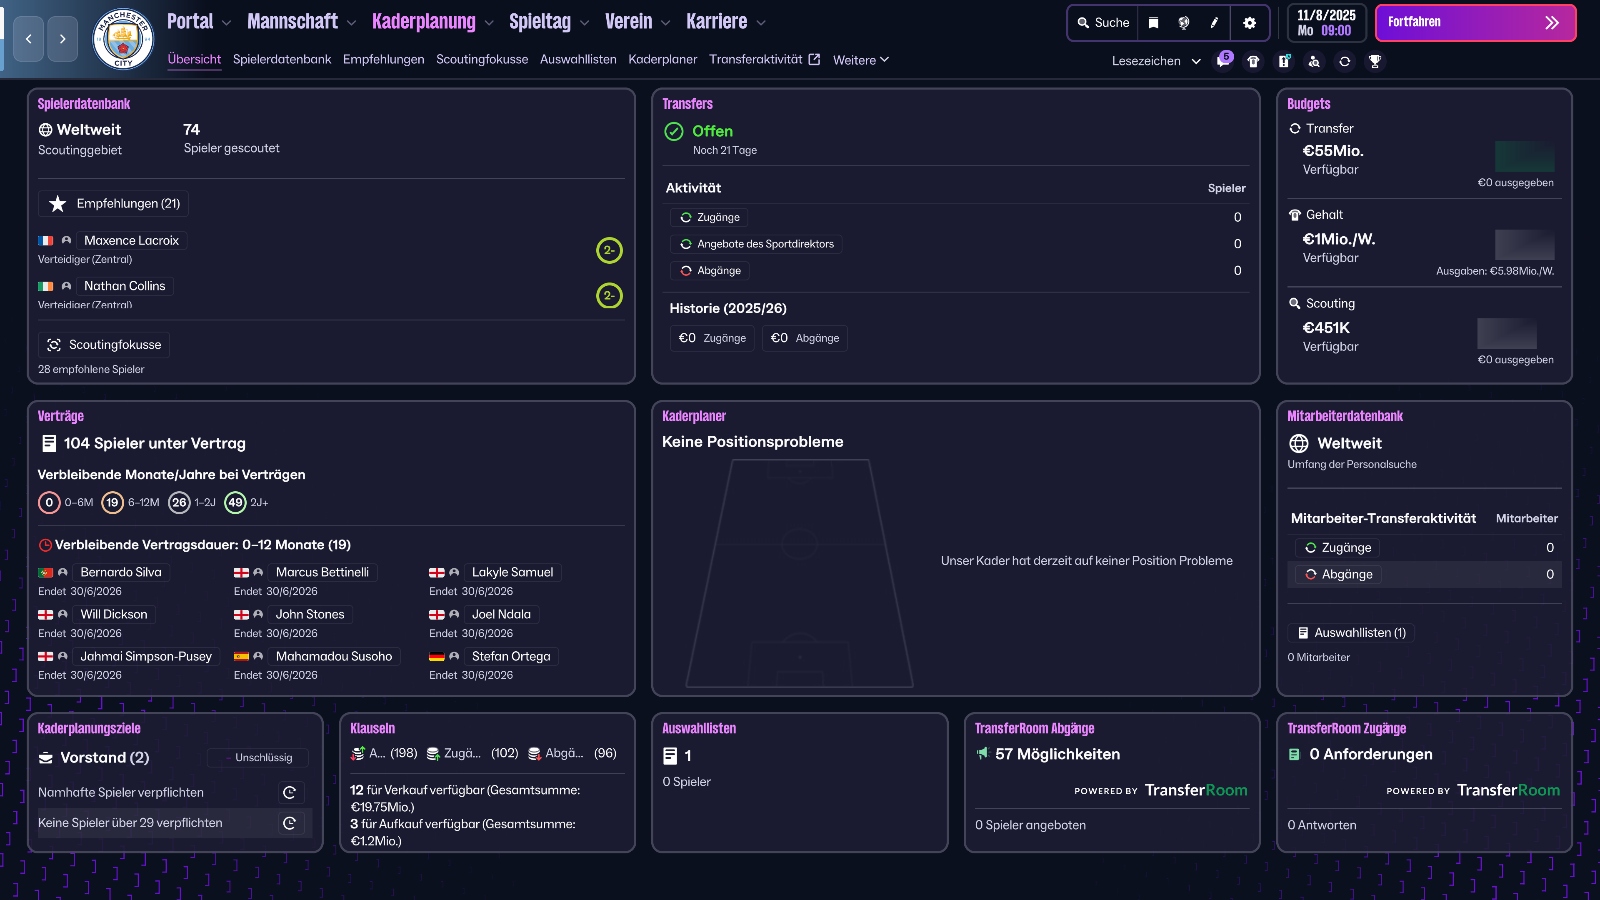Navigate back with the left arrow

[28, 39]
